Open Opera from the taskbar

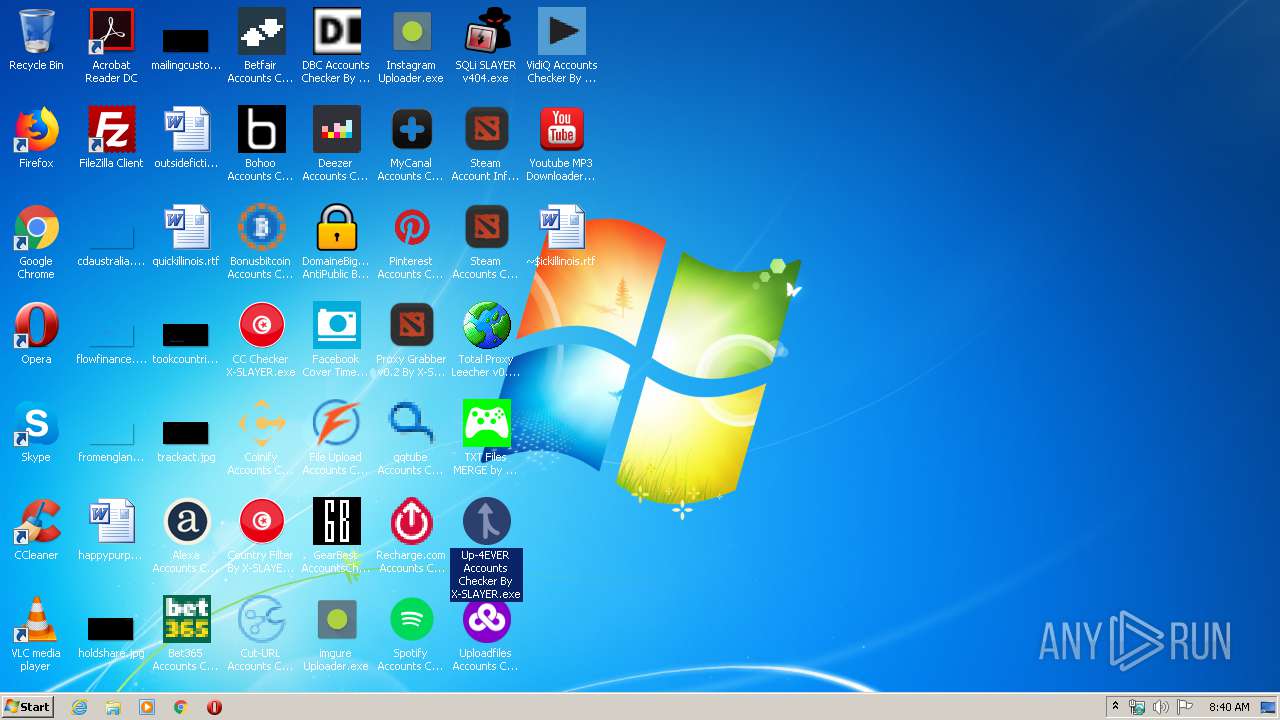(x=214, y=707)
